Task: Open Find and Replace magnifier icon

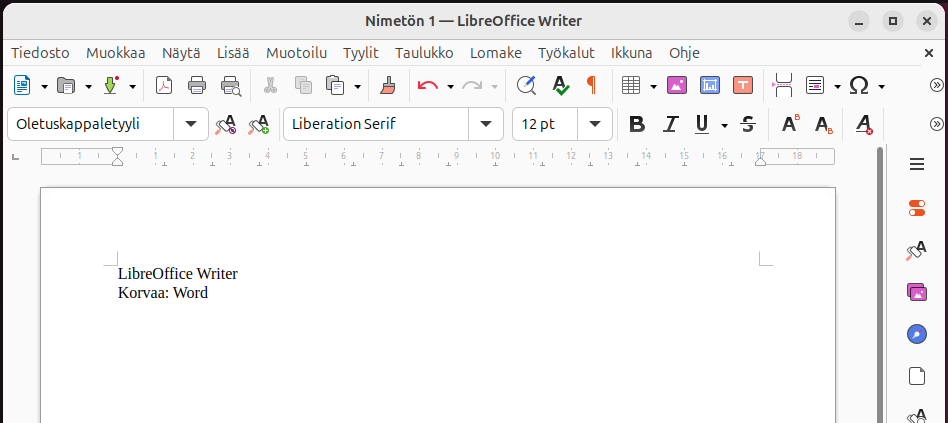Action: pos(527,86)
